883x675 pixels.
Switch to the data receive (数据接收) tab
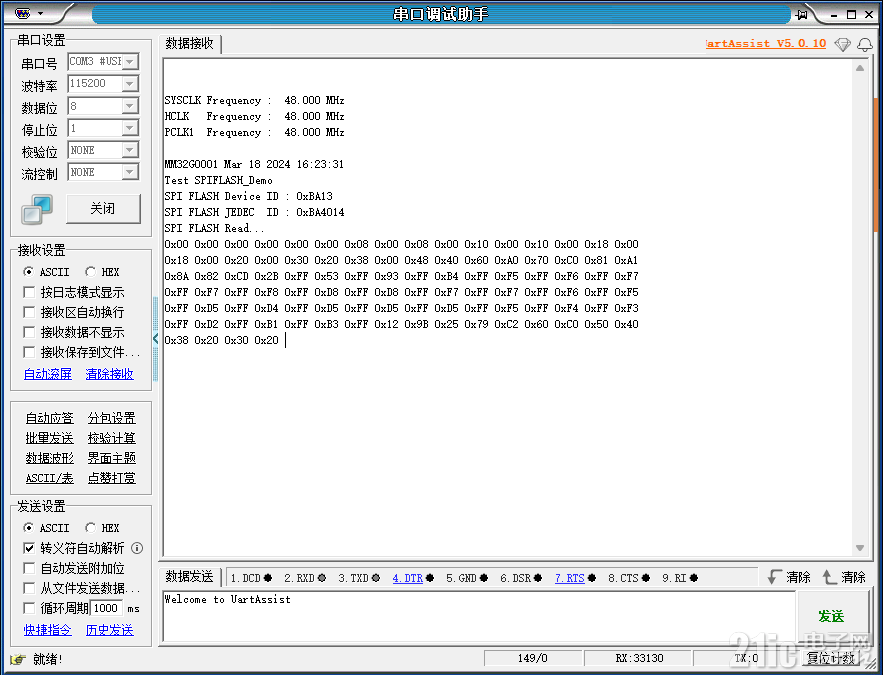(x=190, y=44)
